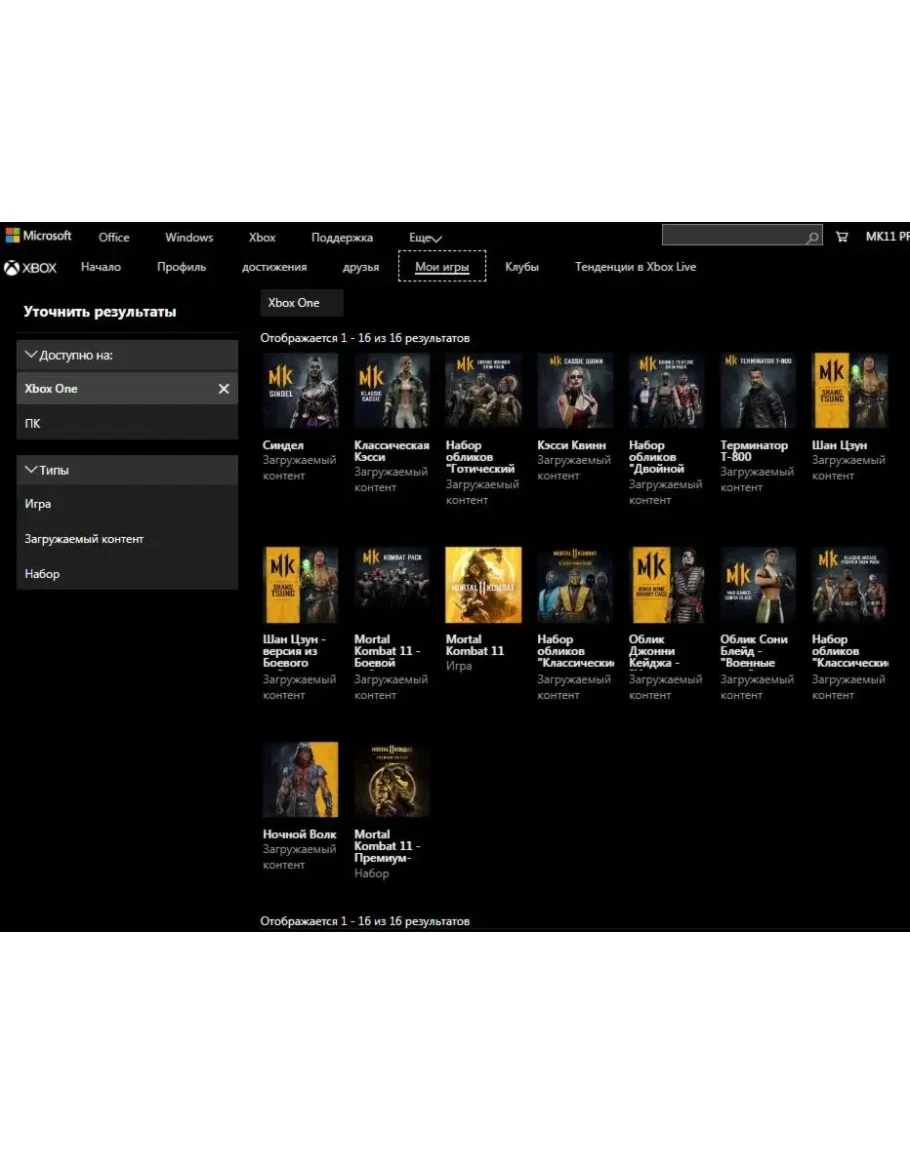The height and width of the screenshot is (1155, 910).
Task: Filter results by Игра type
Action: click(38, 504)
